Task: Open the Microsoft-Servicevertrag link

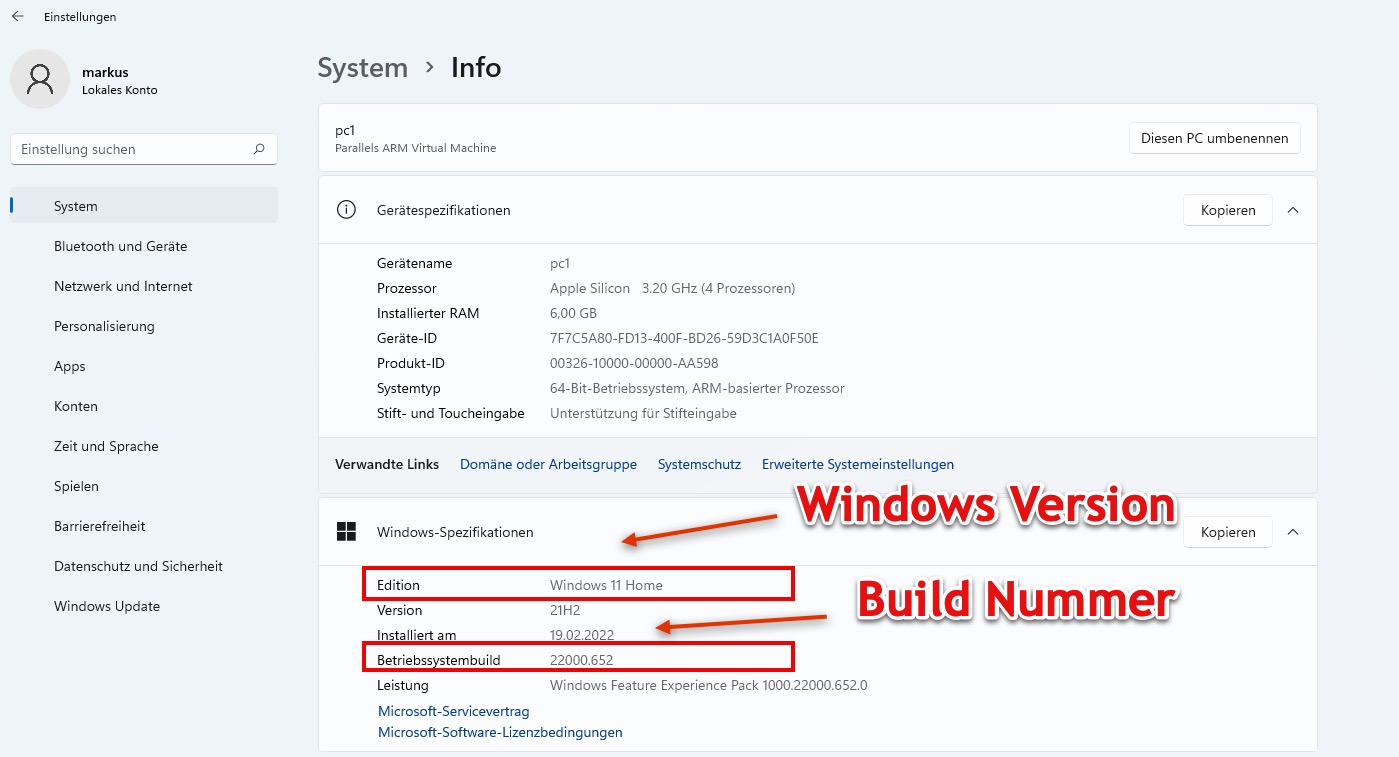Action: [453, 711]
